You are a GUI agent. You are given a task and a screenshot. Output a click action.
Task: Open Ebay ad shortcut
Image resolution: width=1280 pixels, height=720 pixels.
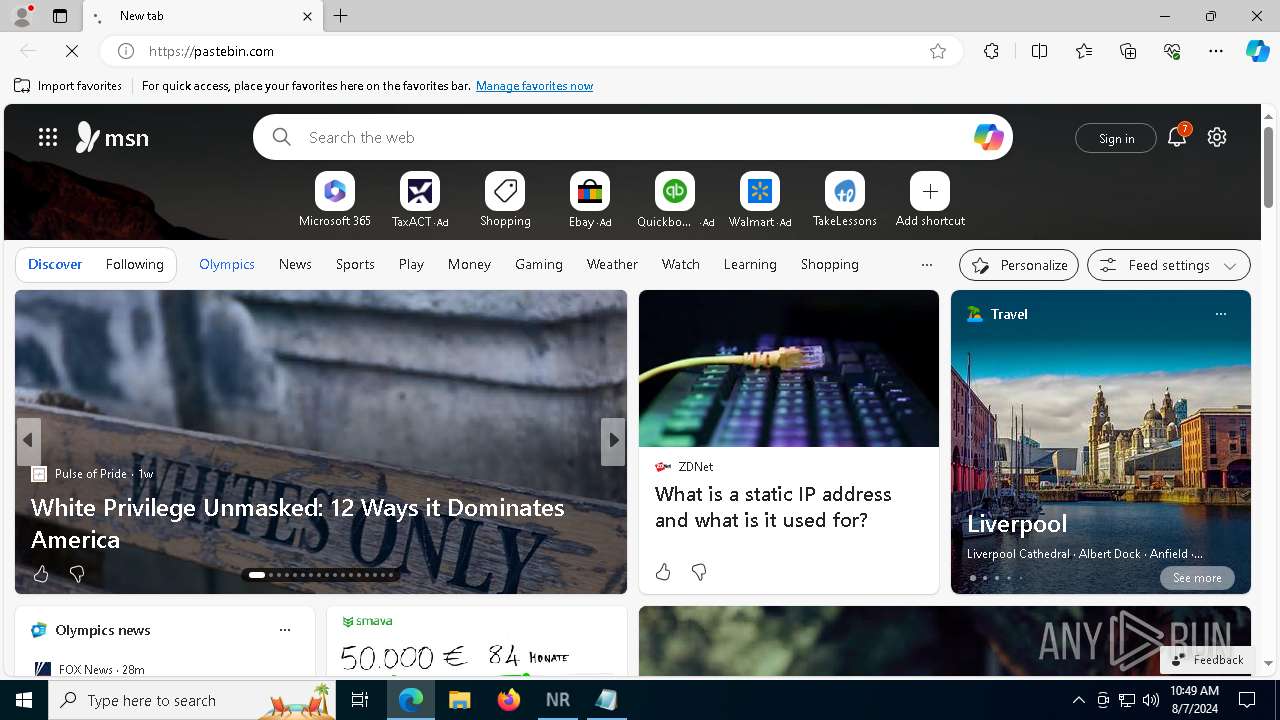point(590,200)
